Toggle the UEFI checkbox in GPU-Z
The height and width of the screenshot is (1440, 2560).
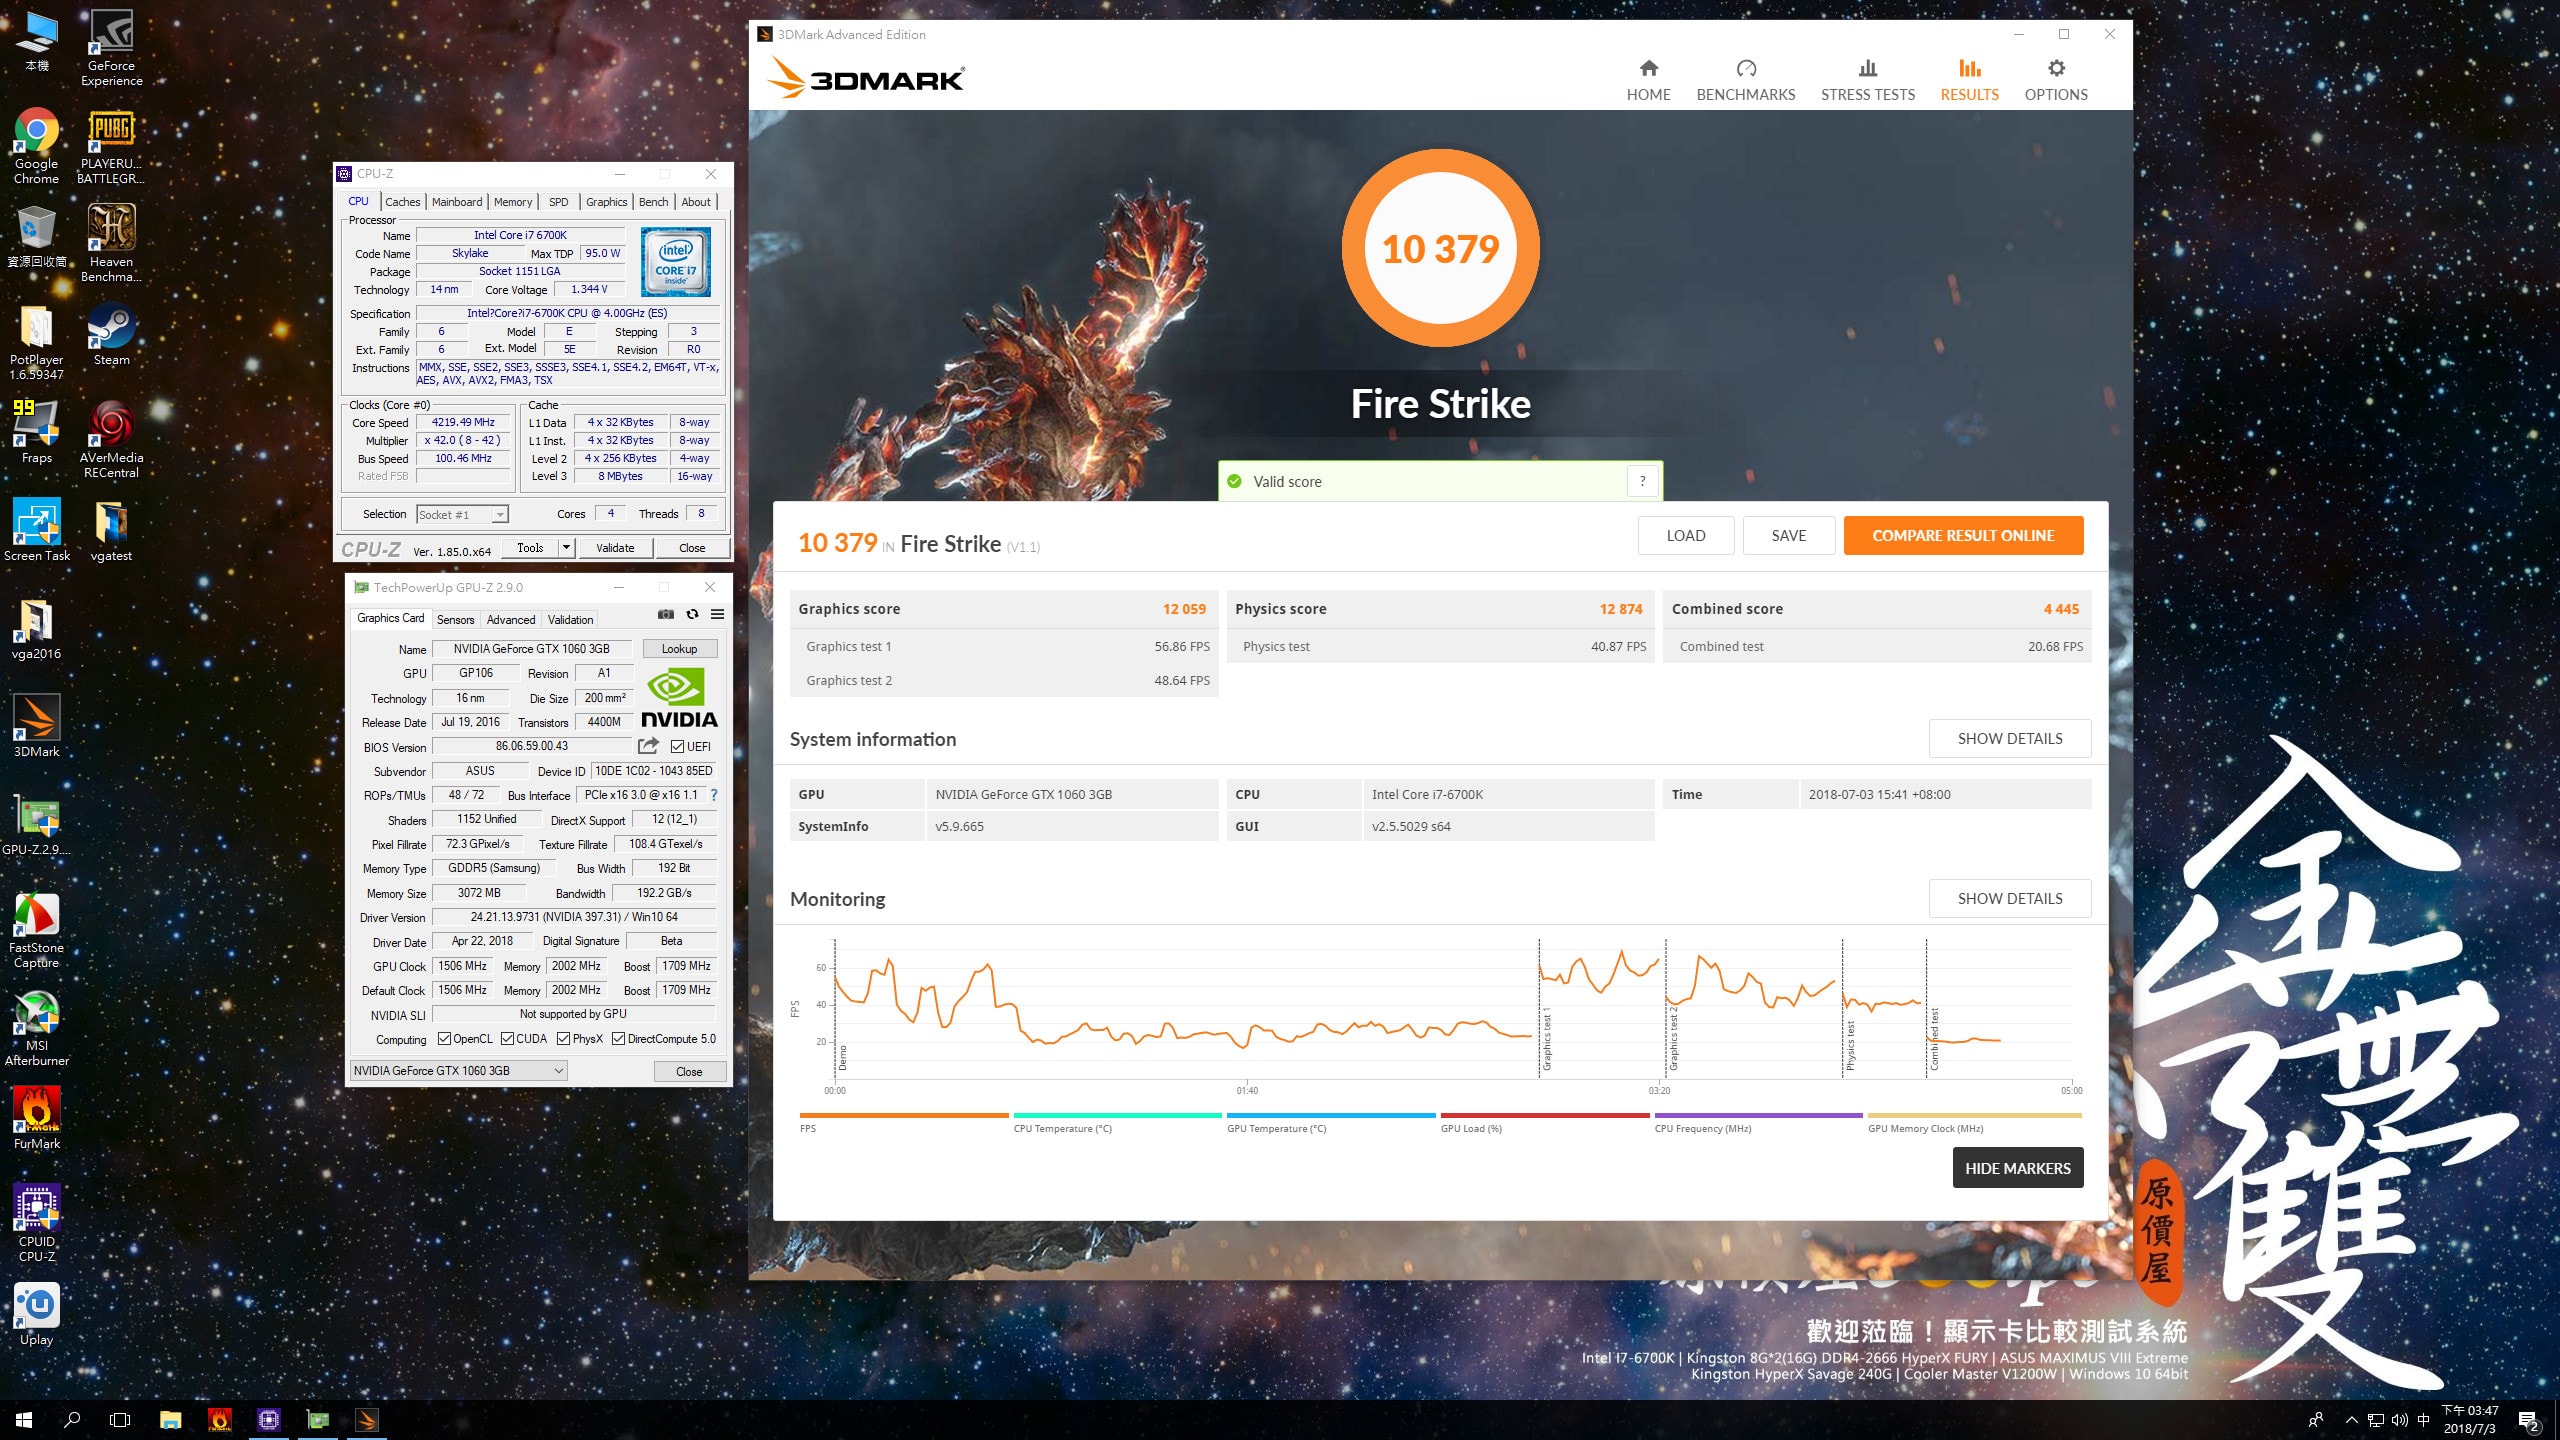click(x=678, y=747)
